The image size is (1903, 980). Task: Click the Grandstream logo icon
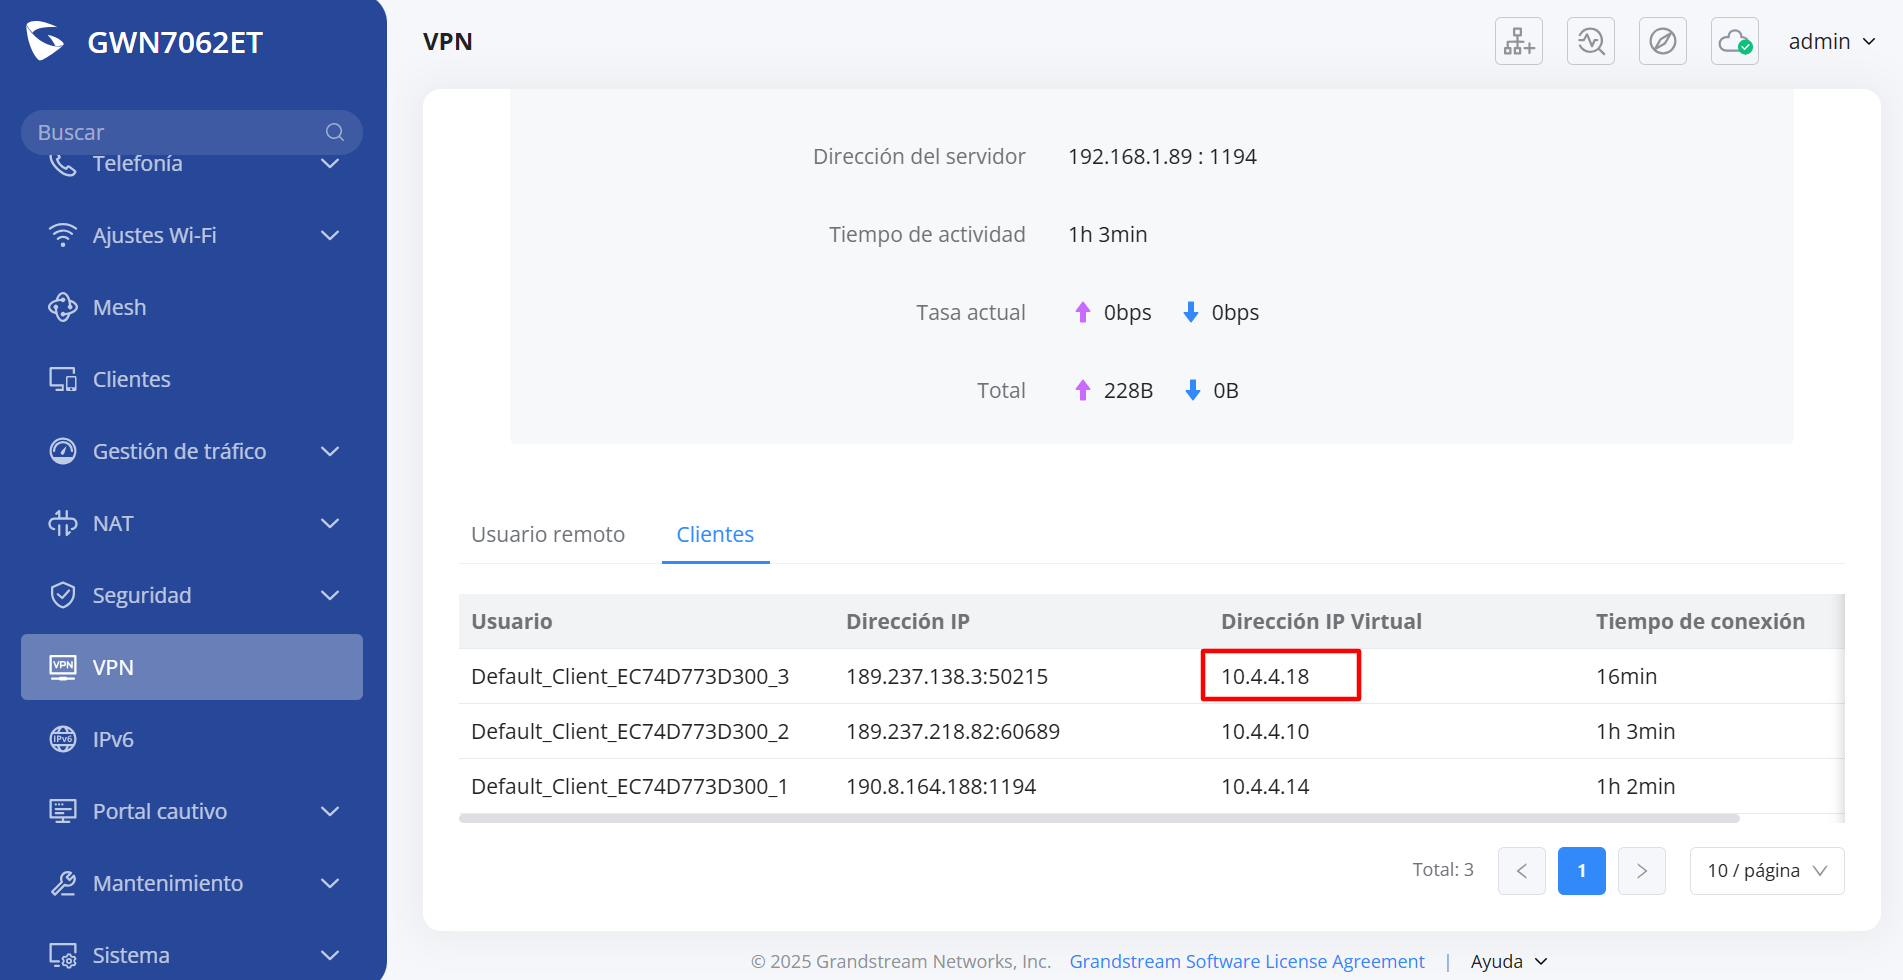[x=45, y=41]
